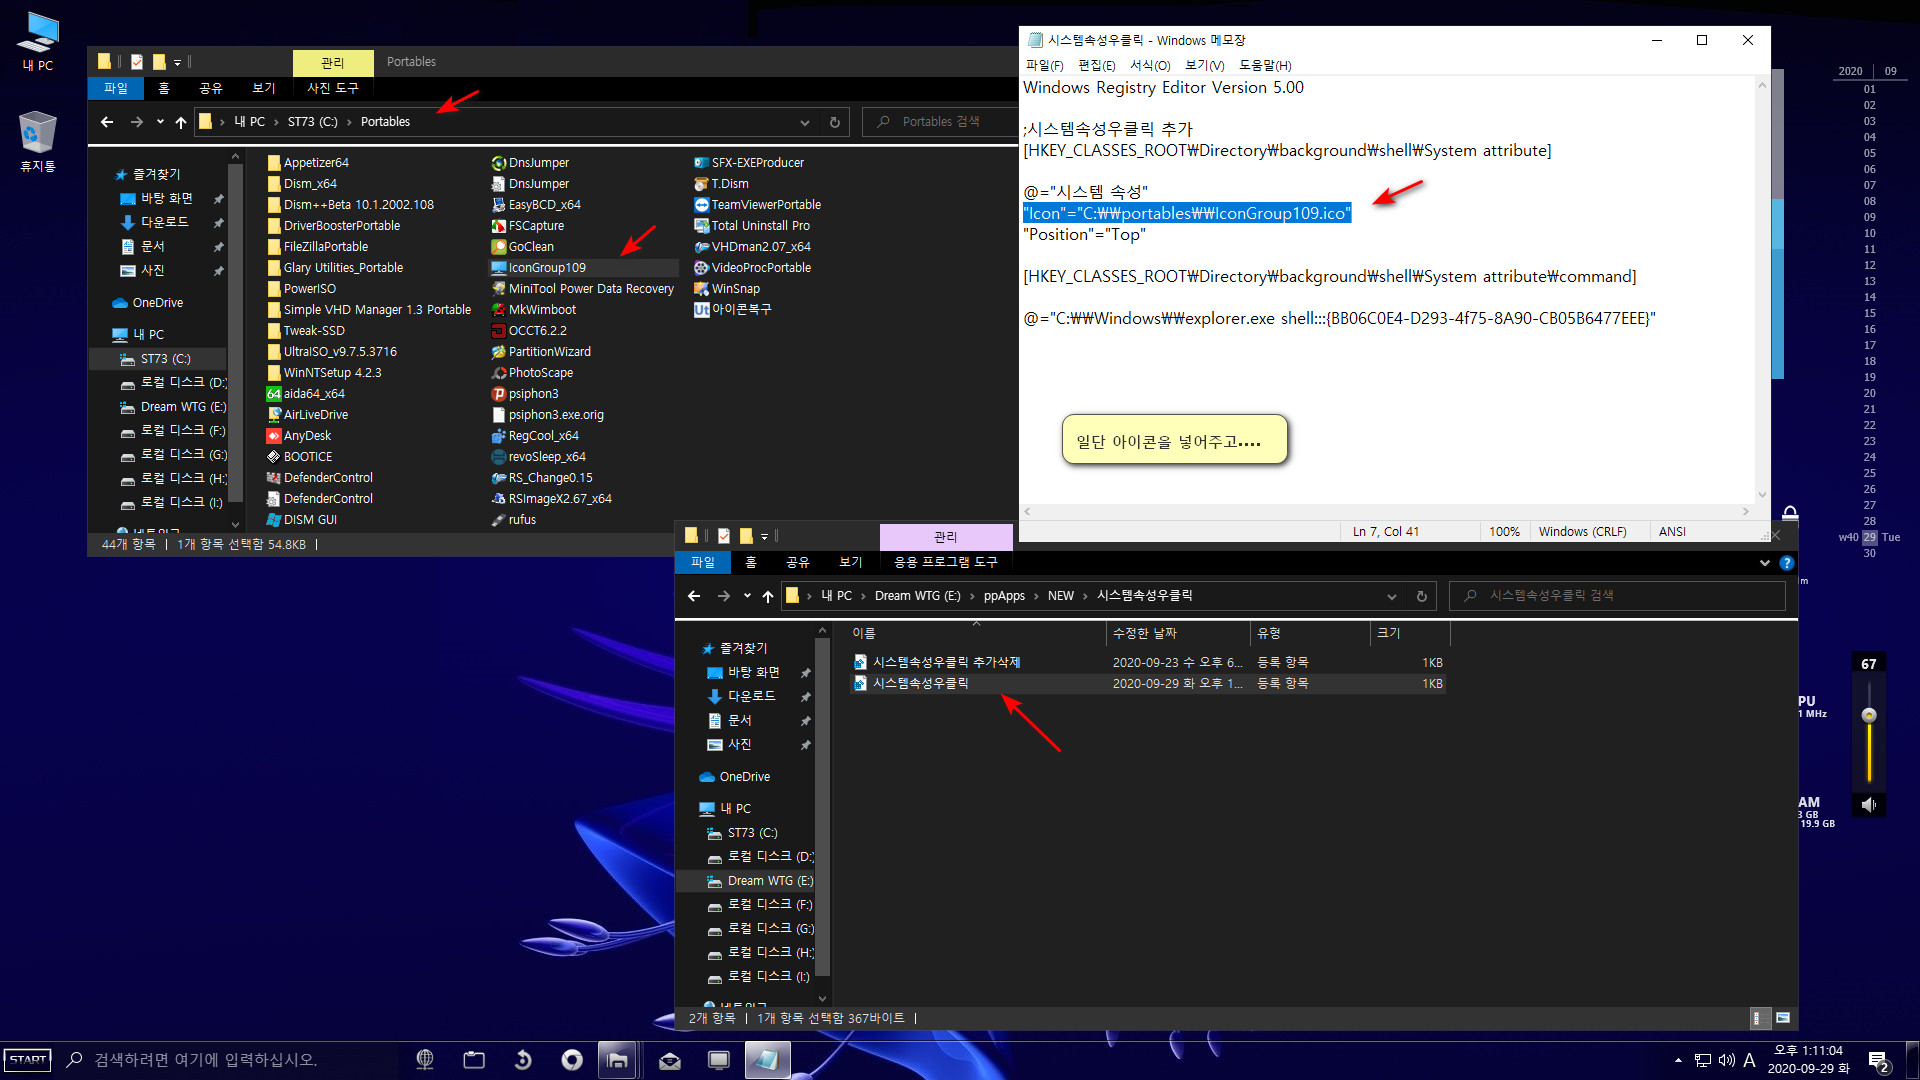Open address history dropdown in Portables window

[805, 122]
